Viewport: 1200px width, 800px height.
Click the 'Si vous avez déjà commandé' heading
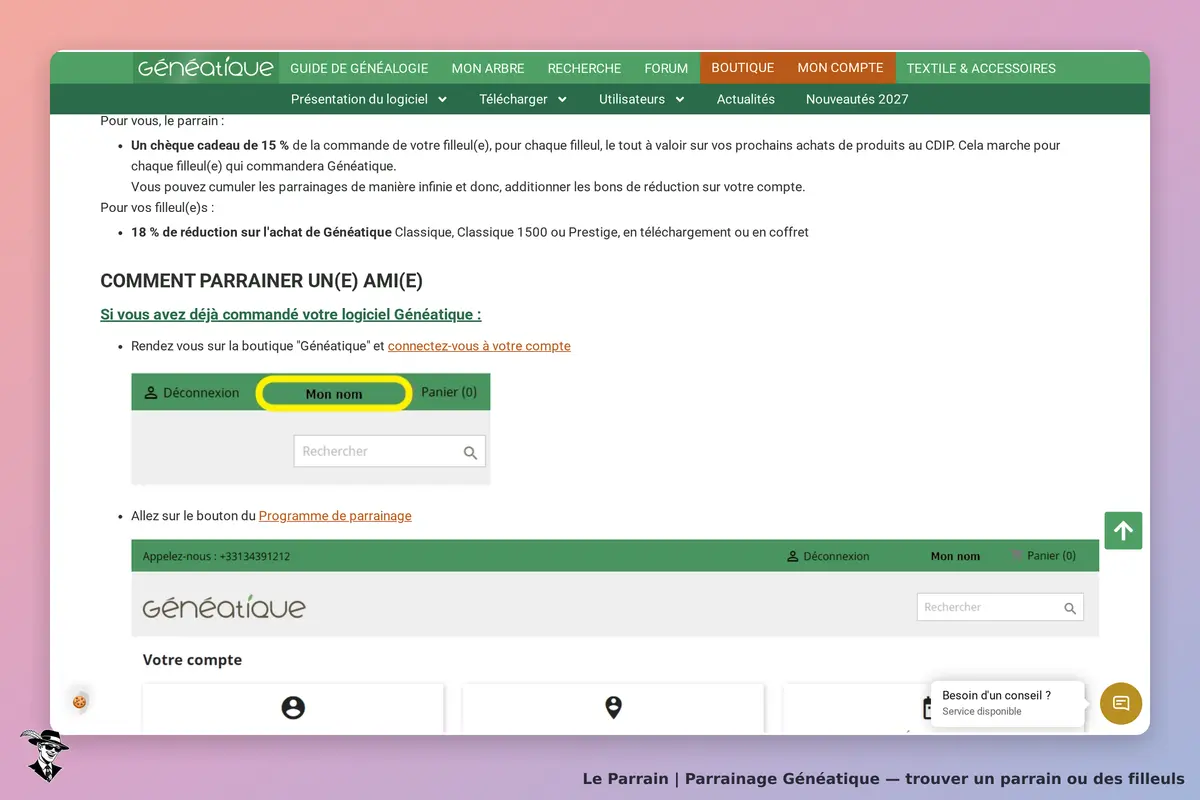pos(291,314)
